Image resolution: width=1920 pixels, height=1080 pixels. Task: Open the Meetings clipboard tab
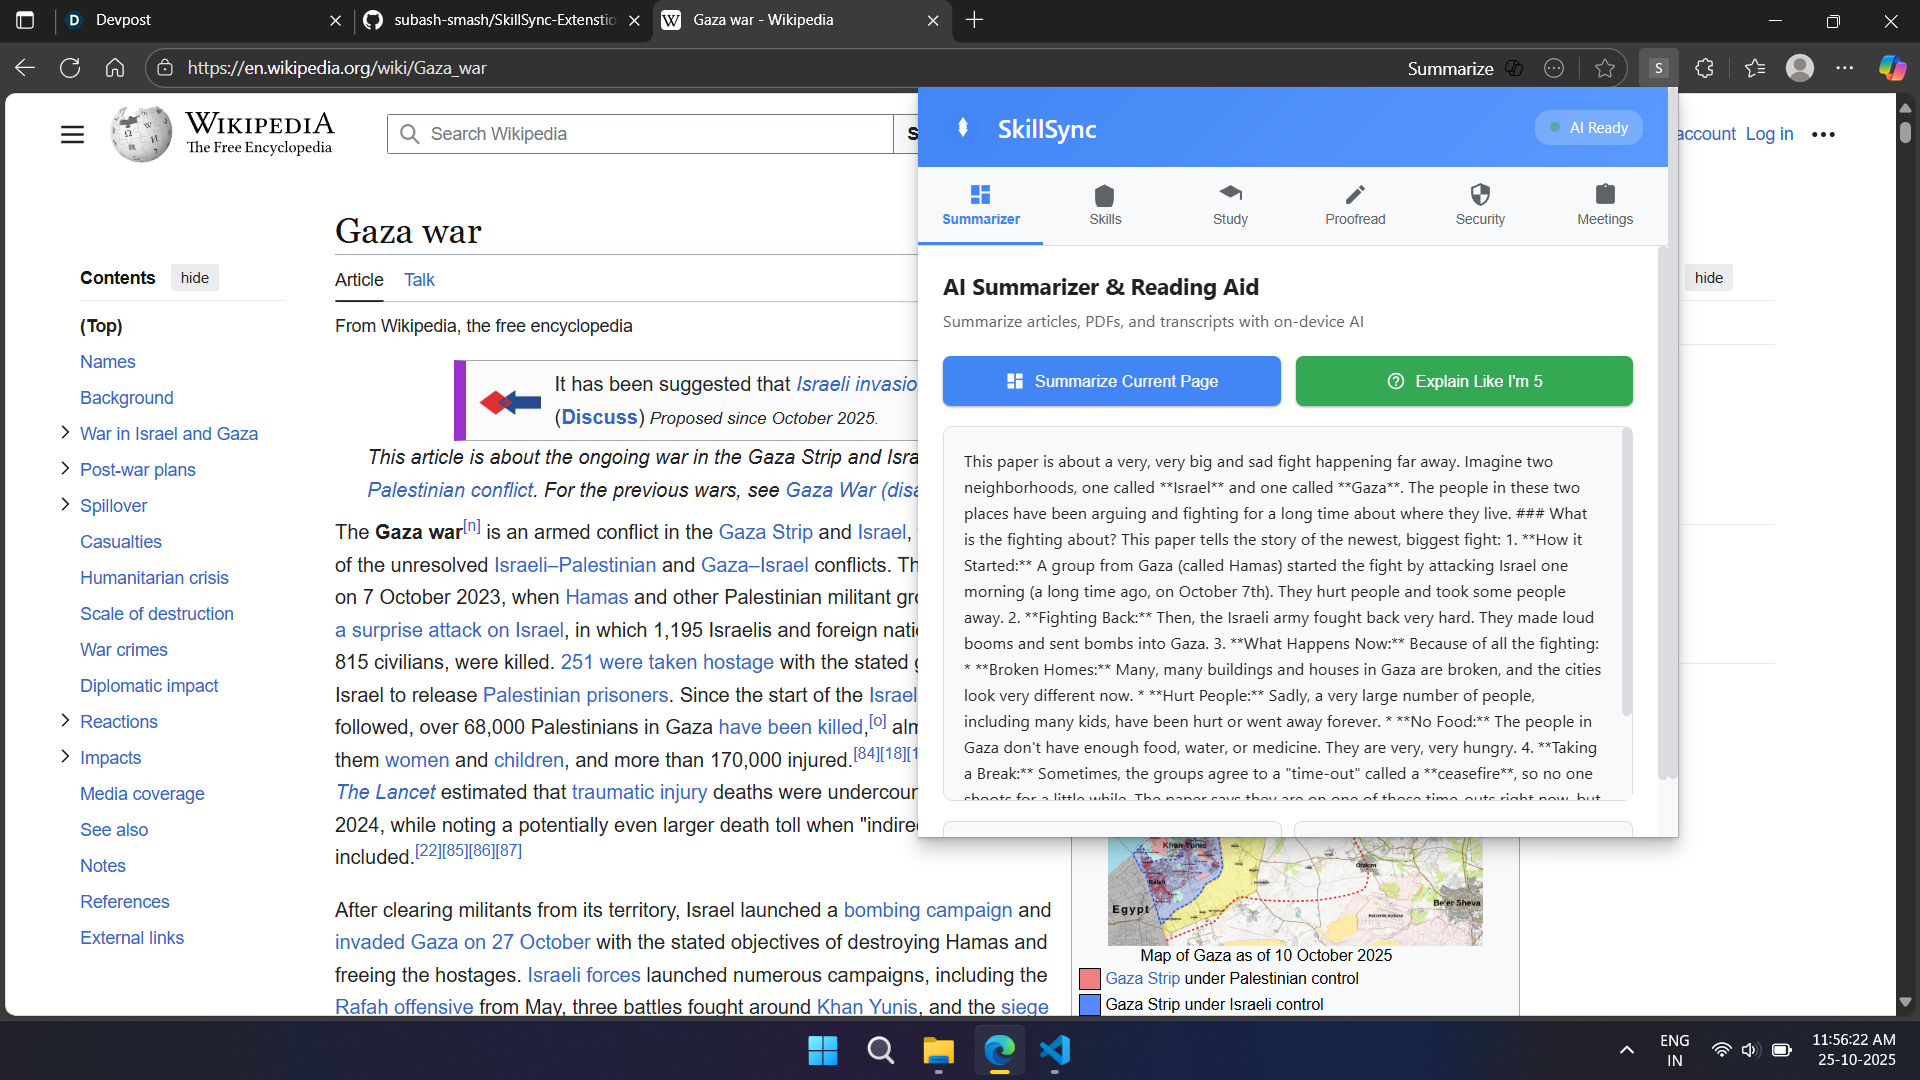pos(1604,205)
